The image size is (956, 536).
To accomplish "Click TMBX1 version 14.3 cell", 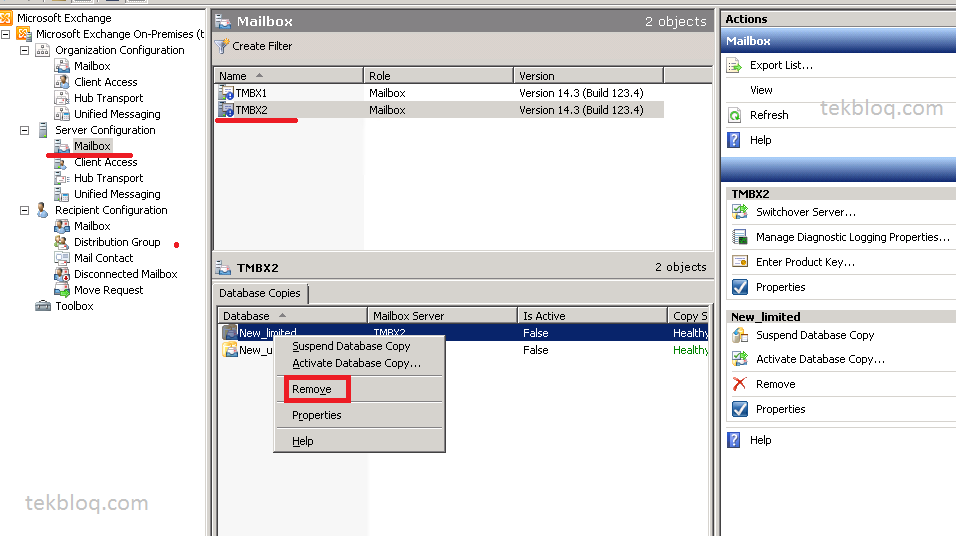I will tap(581, 93).
